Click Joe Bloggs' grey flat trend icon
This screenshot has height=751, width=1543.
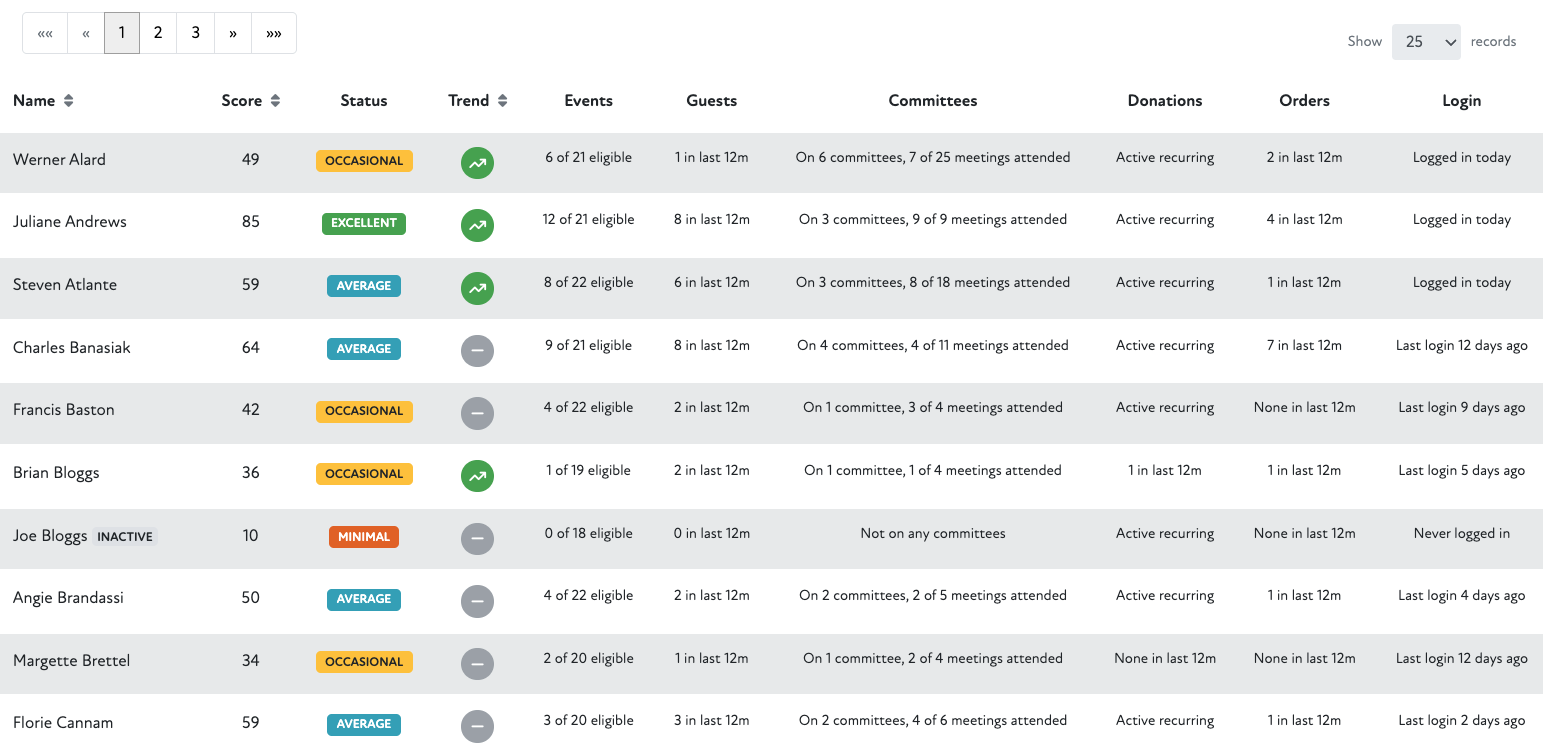[x=477, y=539]
